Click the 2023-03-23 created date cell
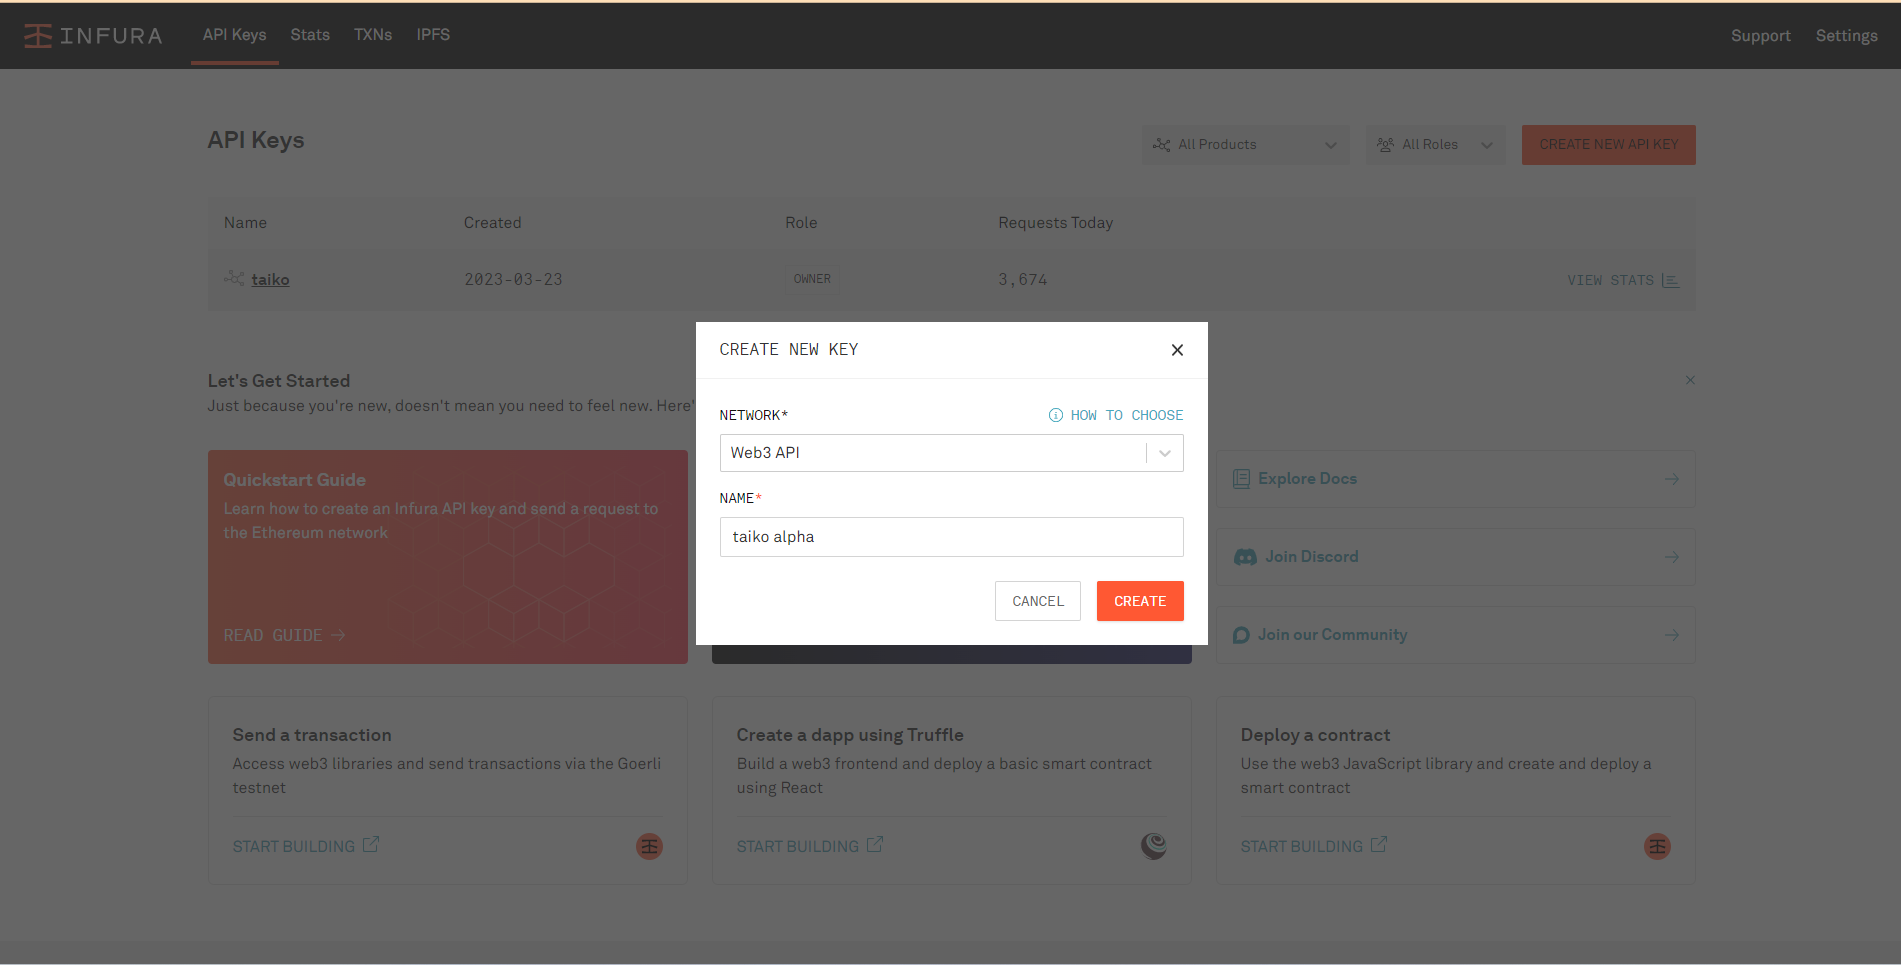1901x965 pixels. (513, 280)
